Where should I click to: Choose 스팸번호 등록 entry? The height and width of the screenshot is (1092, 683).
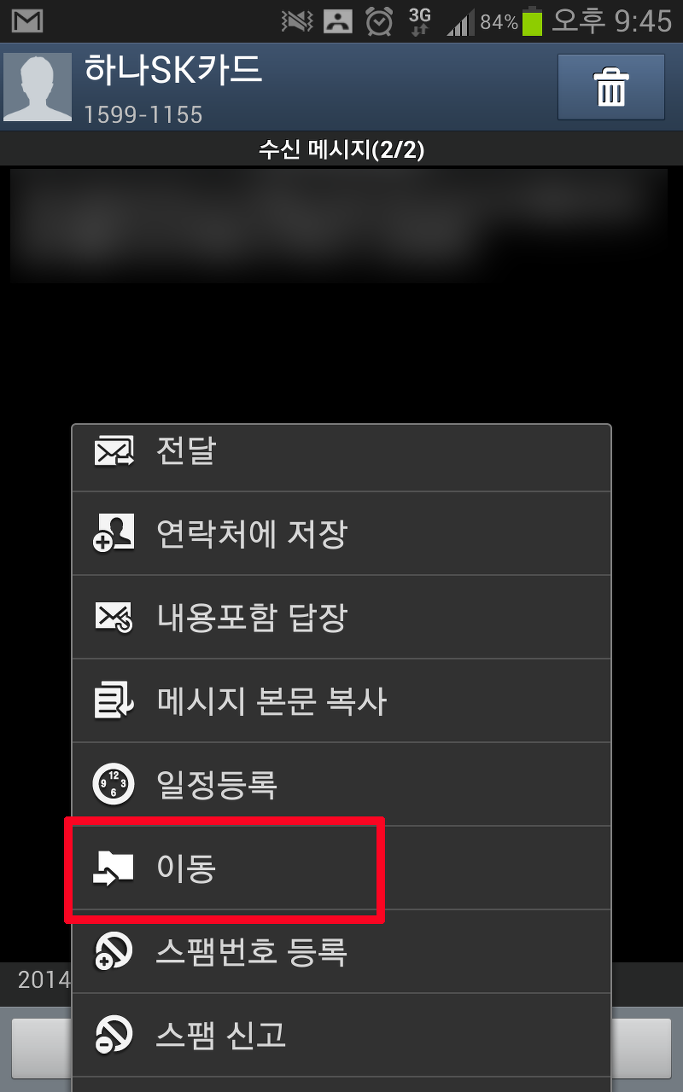pyautogui.click(x=341, y=951)
